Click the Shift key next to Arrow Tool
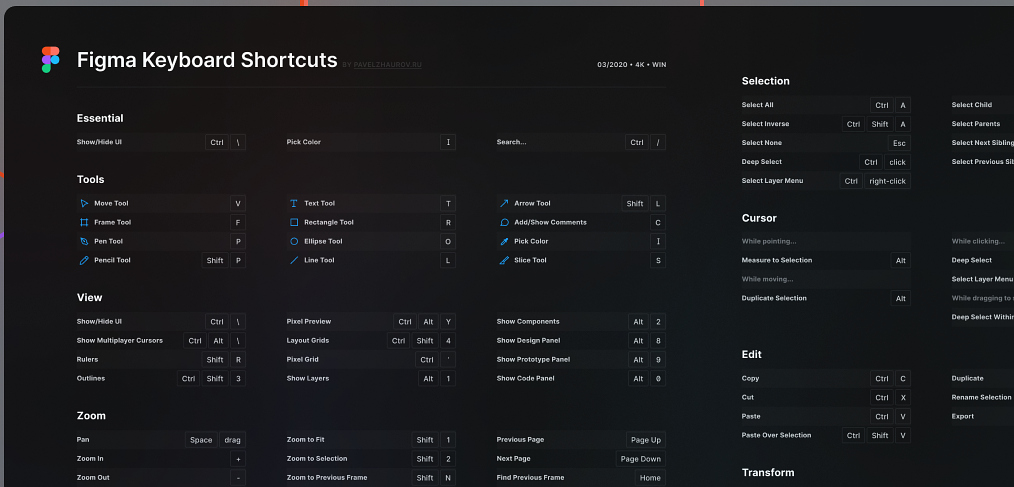 pyautogui.click(x=635, y=204)
